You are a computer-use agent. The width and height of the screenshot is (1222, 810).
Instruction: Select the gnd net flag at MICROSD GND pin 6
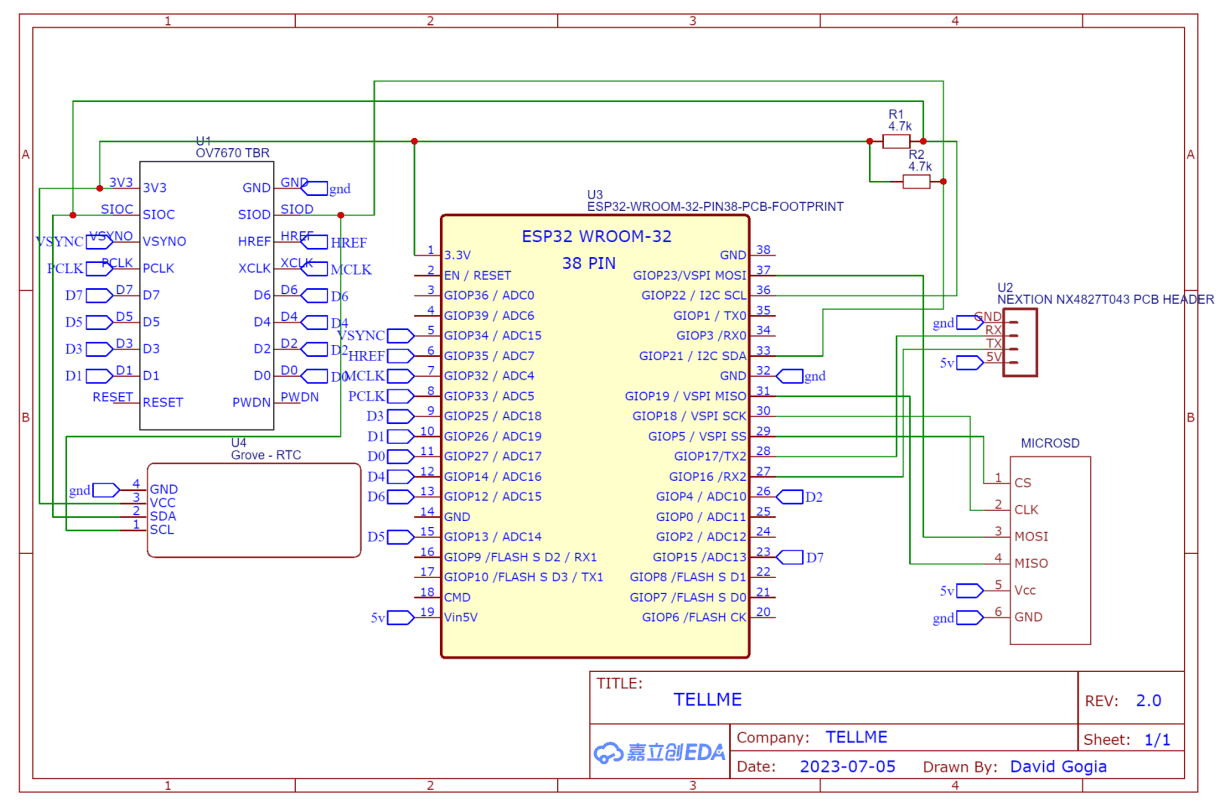click(x=970, y=618)
